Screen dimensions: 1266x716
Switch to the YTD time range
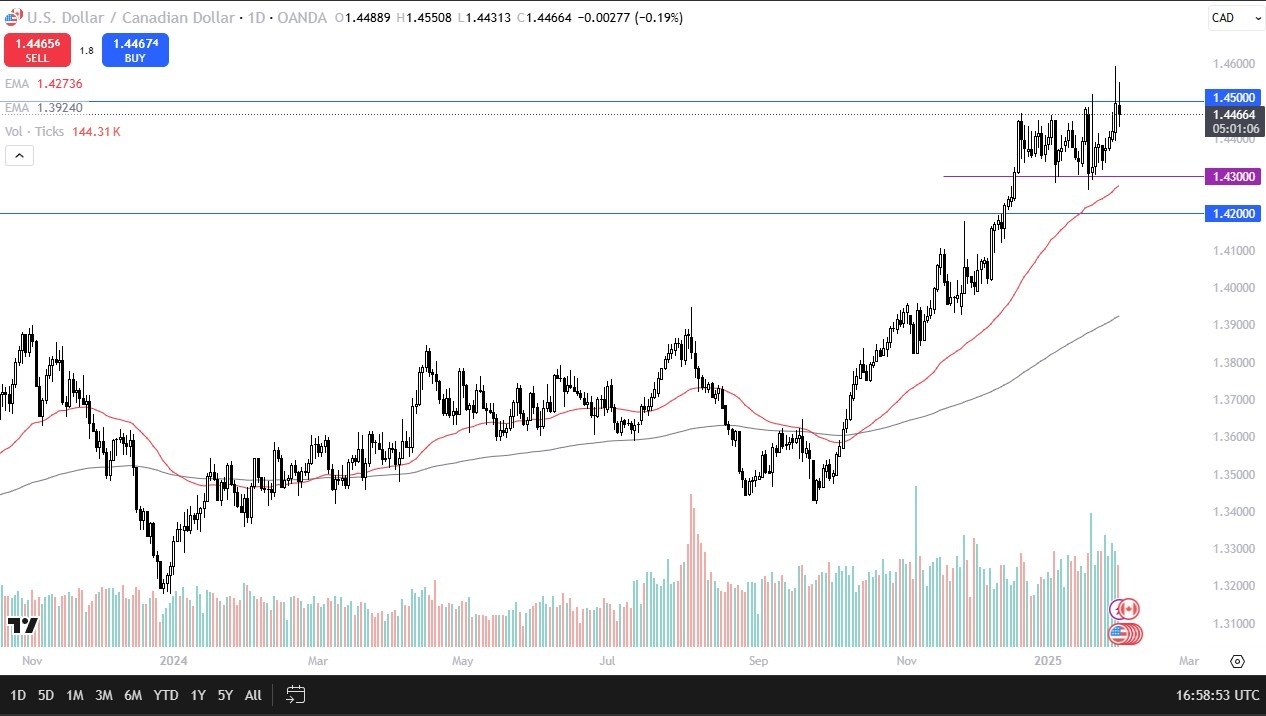click(x=166, y=695)
